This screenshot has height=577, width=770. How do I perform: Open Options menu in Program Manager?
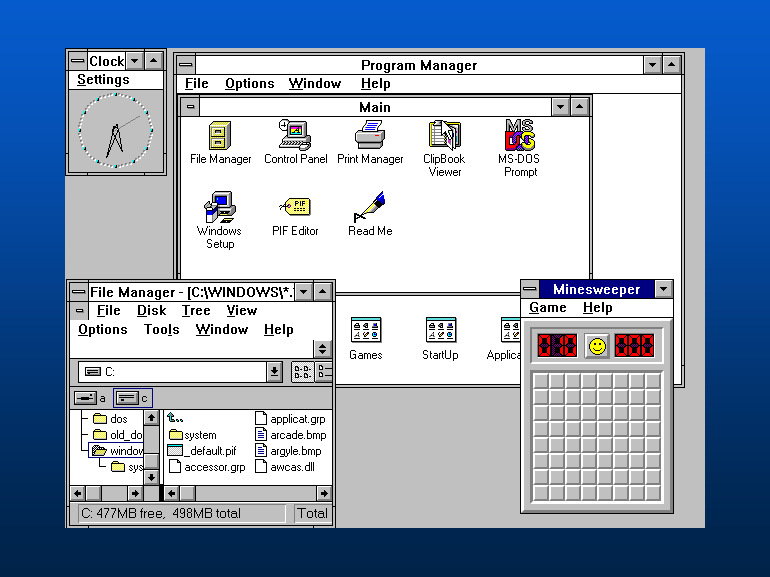click(249, 83)
